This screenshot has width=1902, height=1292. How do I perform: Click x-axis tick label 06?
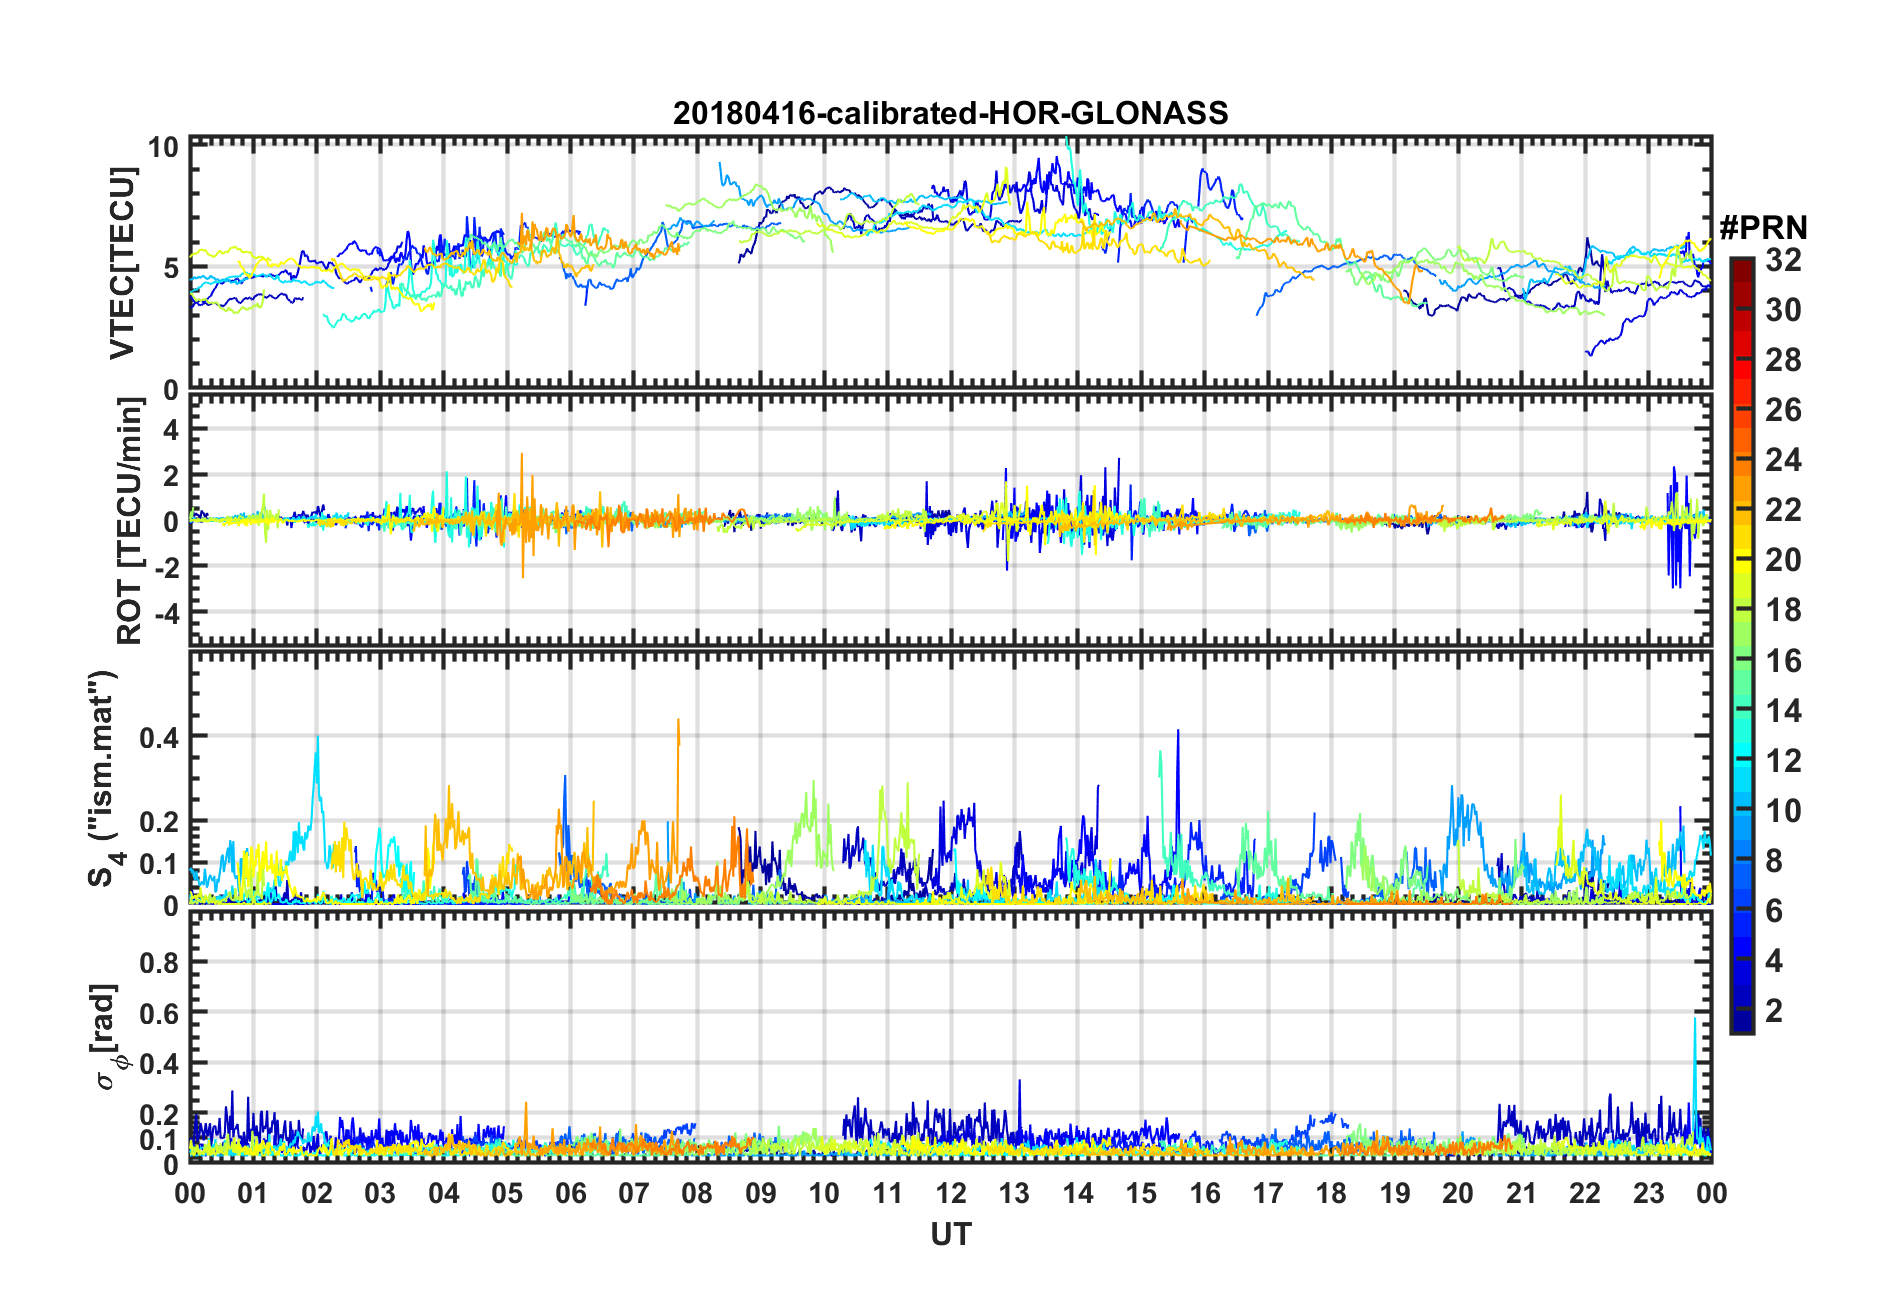point(571,1193)
